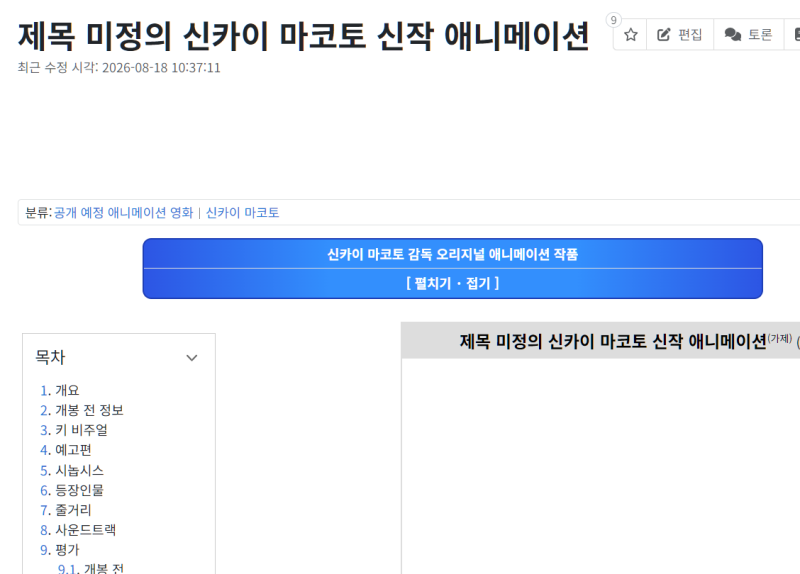This screenshot has width=800, height=574.
Task: Open the 공개 예정 애니메이션 영화 category link
Action: click(x=123, y=213)
